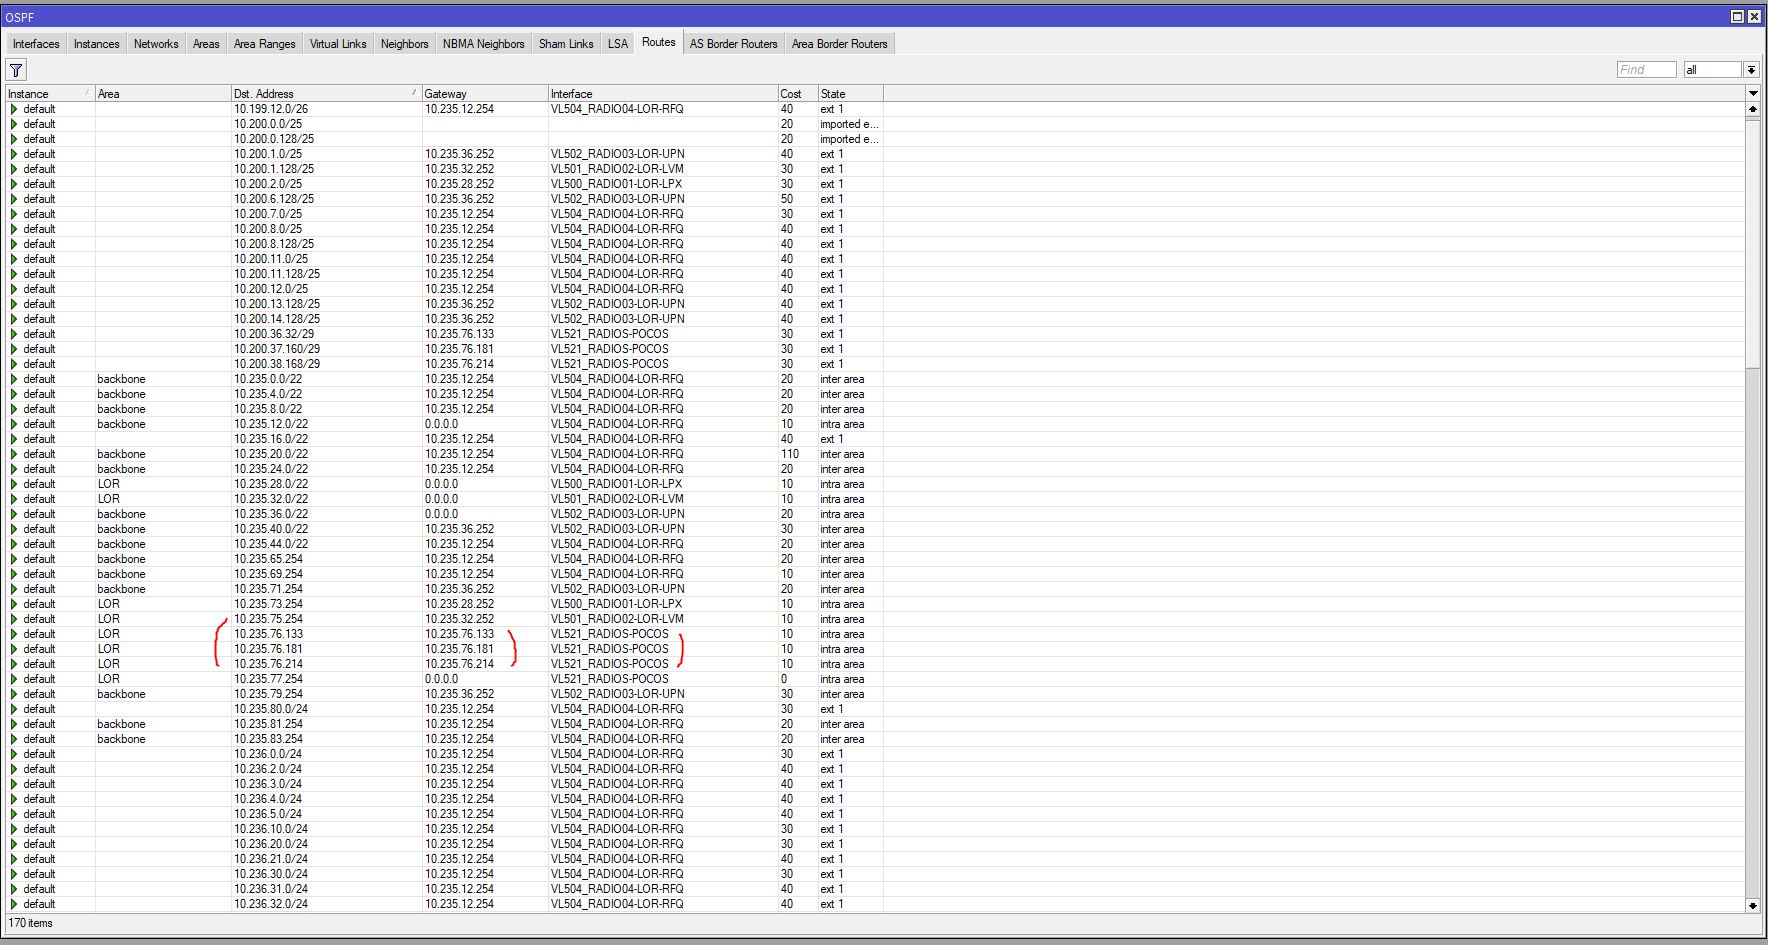This screenshot has height=945, width=1768.
Task: Switch to the LSA tab
Action: click(618, 44)
